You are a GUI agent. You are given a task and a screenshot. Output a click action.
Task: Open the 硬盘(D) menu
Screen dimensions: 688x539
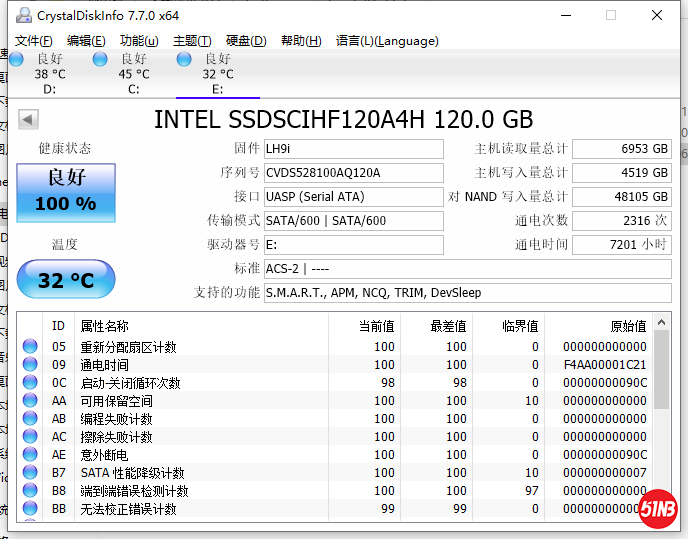pos(246,41)
